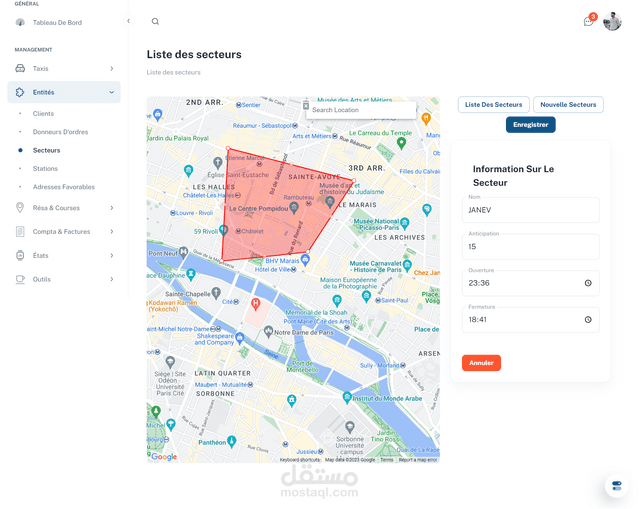
Task: Click the Outils cup icon
Action: [20, 279]
